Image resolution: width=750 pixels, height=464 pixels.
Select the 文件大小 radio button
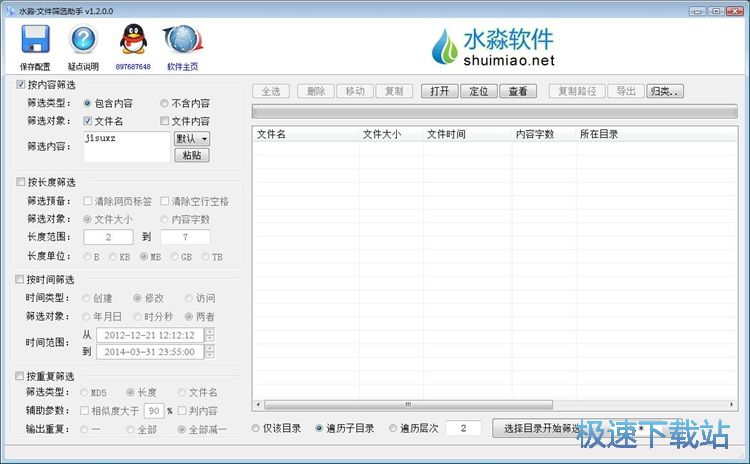coord(87,219)
